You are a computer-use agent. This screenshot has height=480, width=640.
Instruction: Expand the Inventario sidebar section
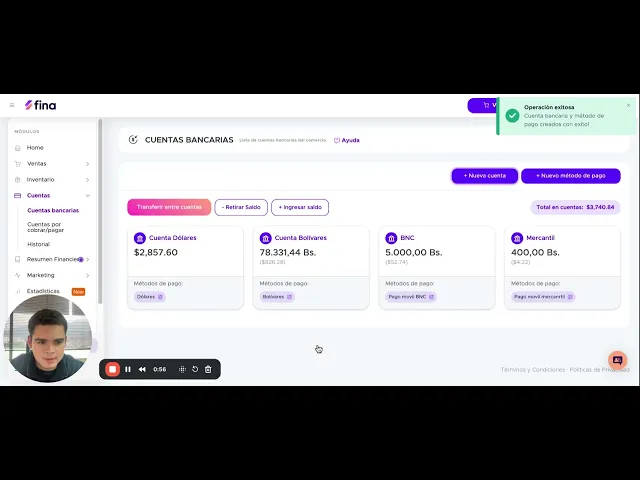click(52, 180)
